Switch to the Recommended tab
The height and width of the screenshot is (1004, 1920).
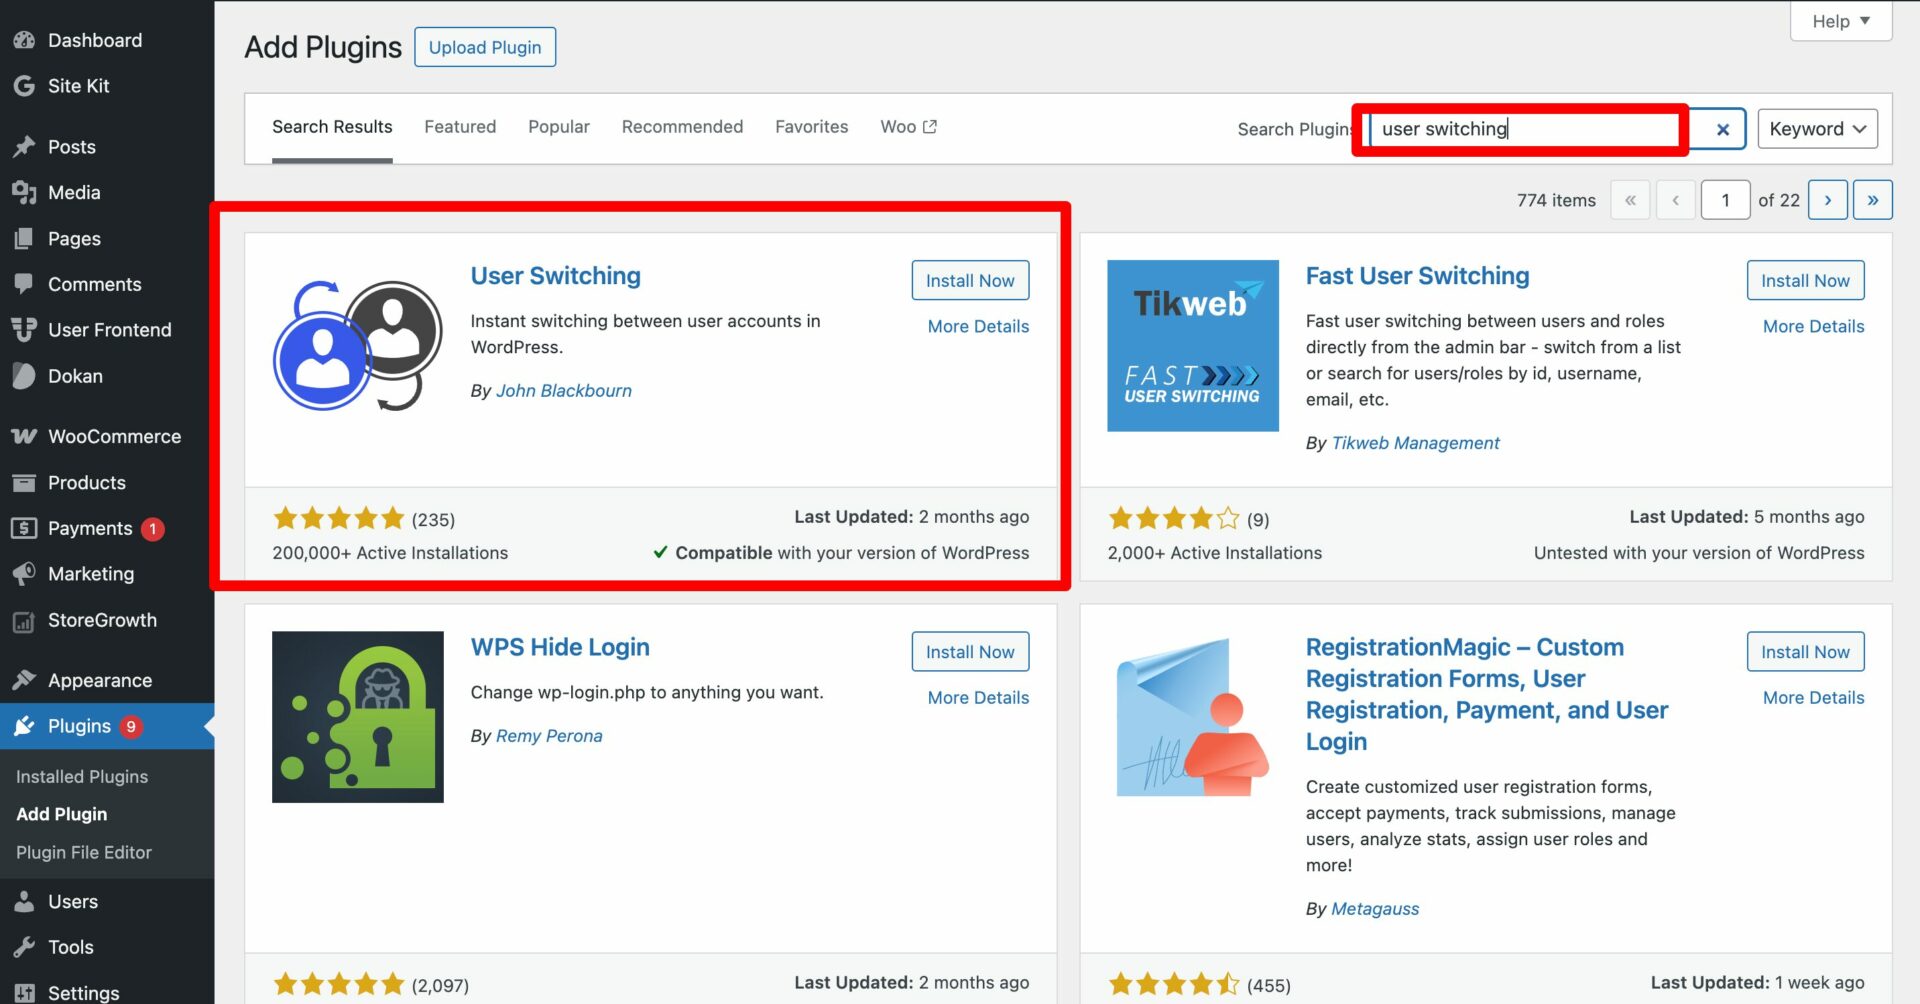point(682,127)
